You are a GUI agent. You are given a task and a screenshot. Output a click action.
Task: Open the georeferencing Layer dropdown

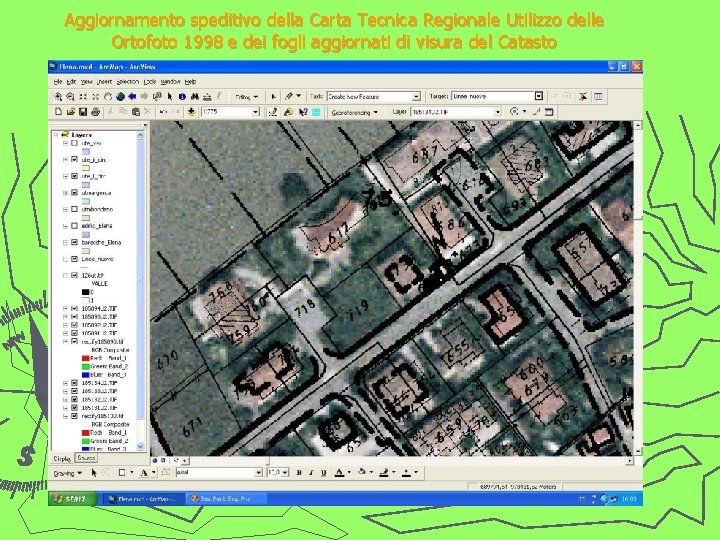pyautogui.click(x=497, y=112)
